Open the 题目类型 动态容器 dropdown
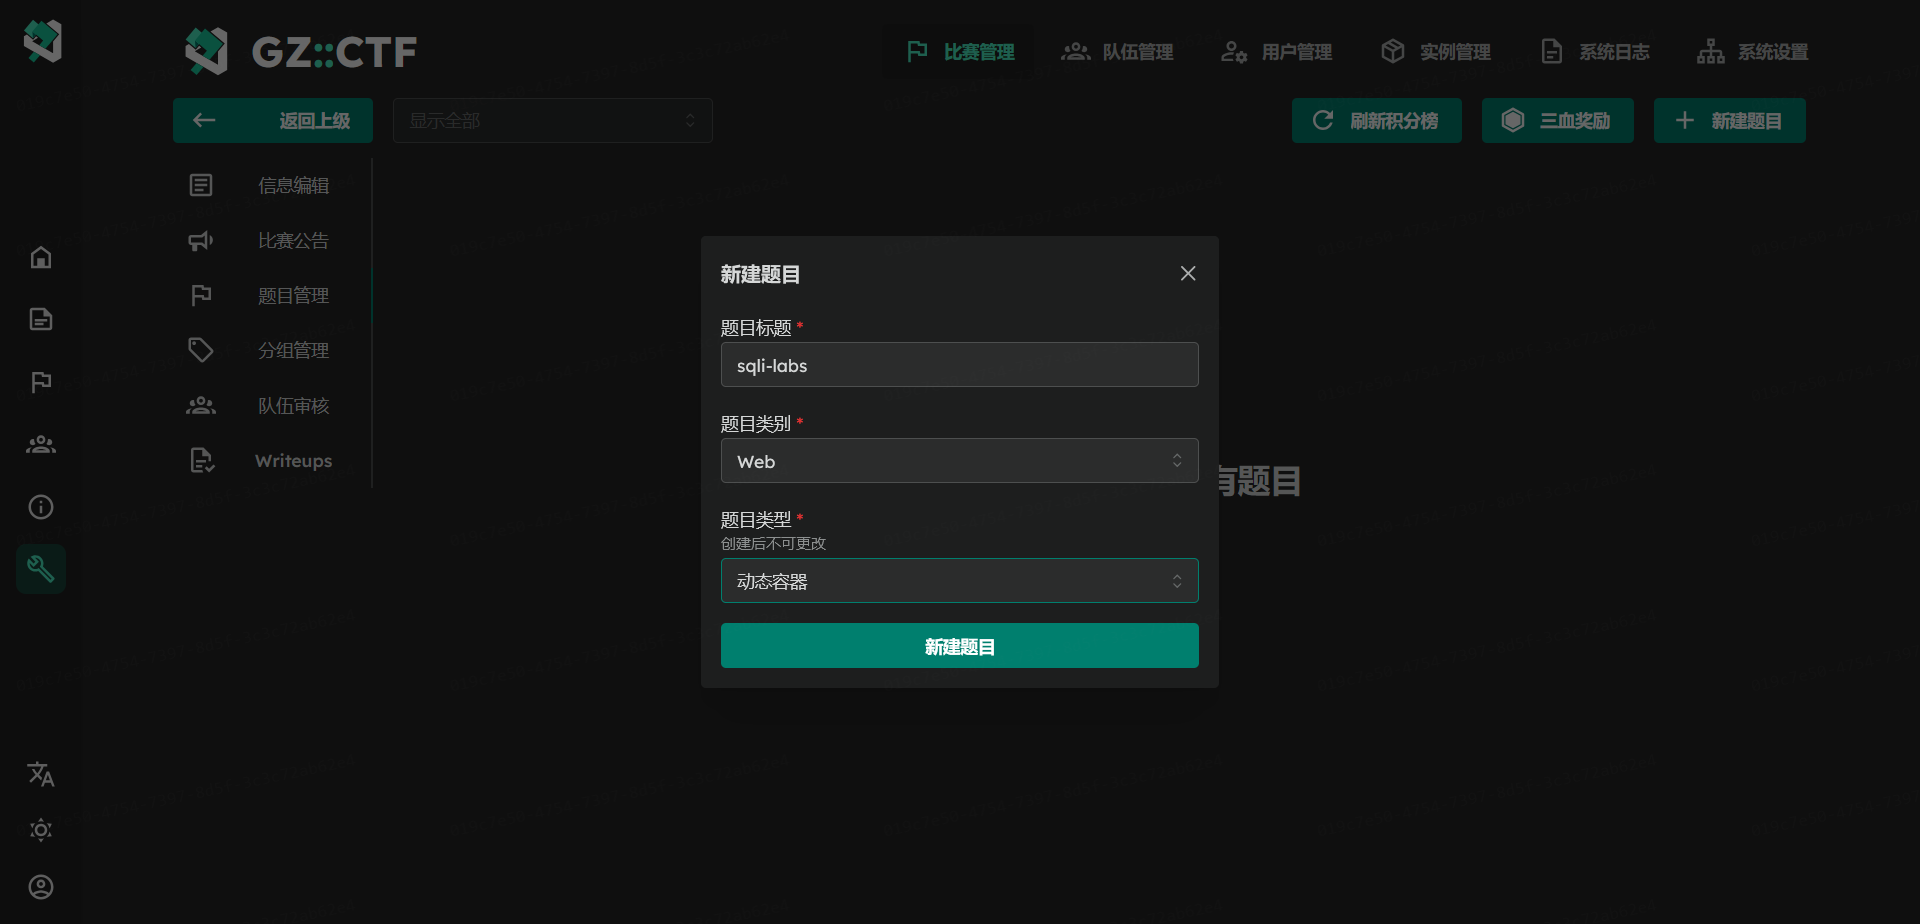Viewport: 1920px width, 924px height. (x=959, y=581)
